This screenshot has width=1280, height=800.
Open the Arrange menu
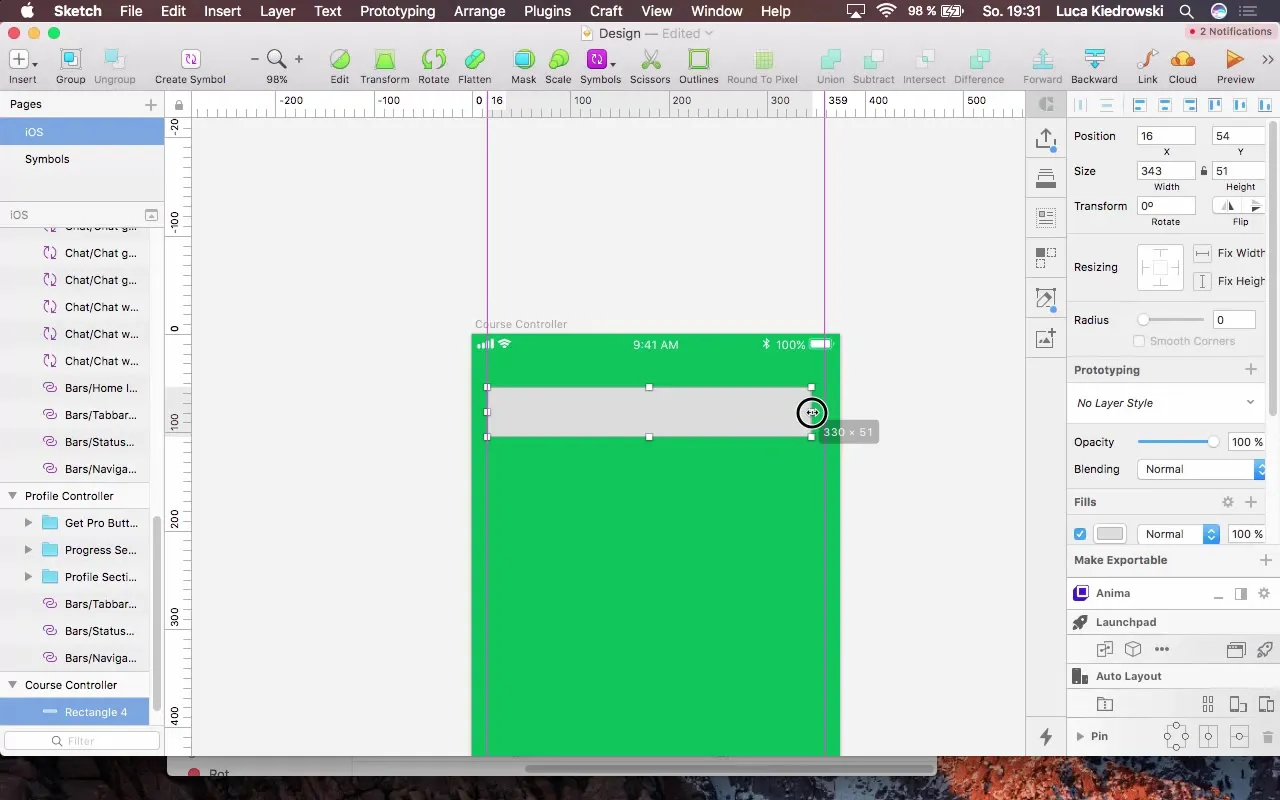479,11
